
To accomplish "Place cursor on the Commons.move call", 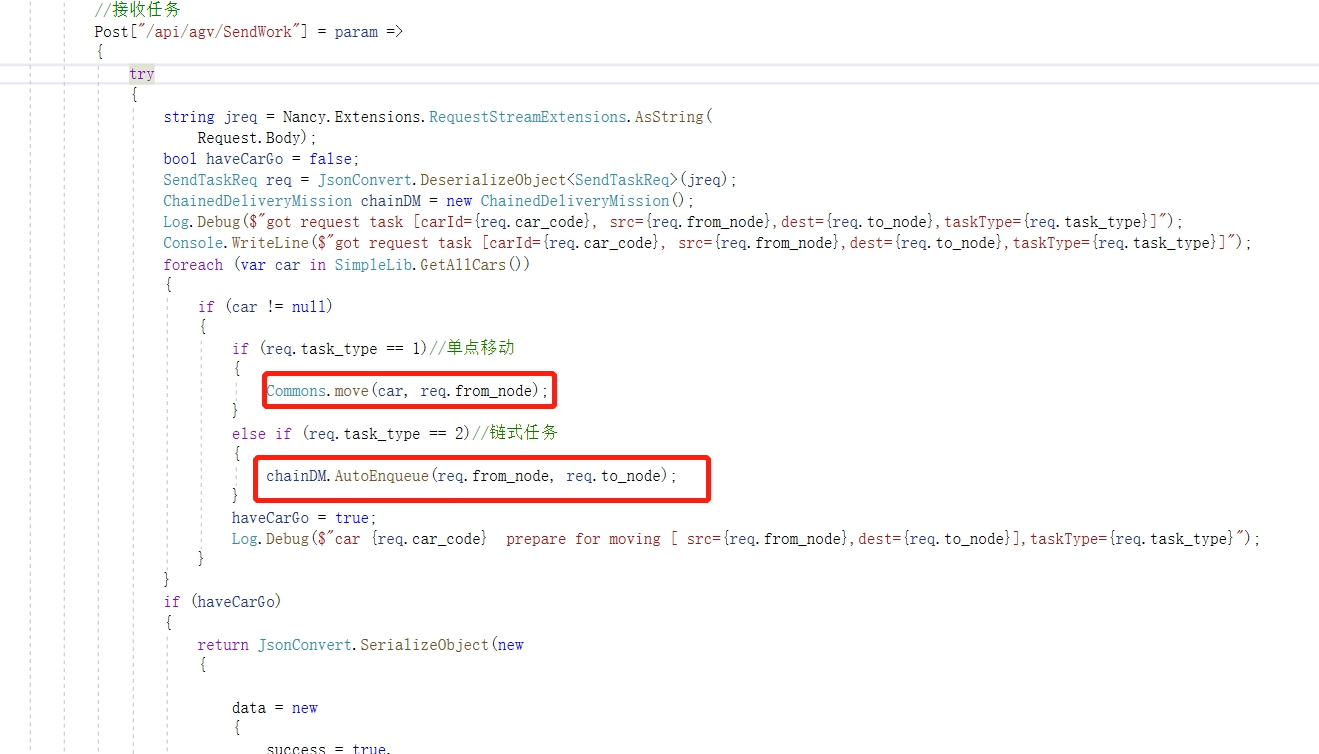I will coord(407,391).
